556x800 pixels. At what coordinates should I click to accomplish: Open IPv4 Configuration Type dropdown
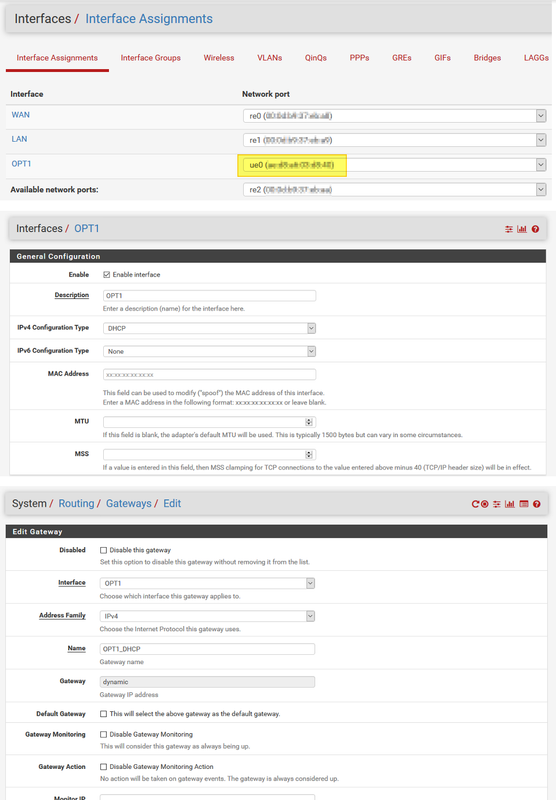pyautogui.click(x=209, y=328)
